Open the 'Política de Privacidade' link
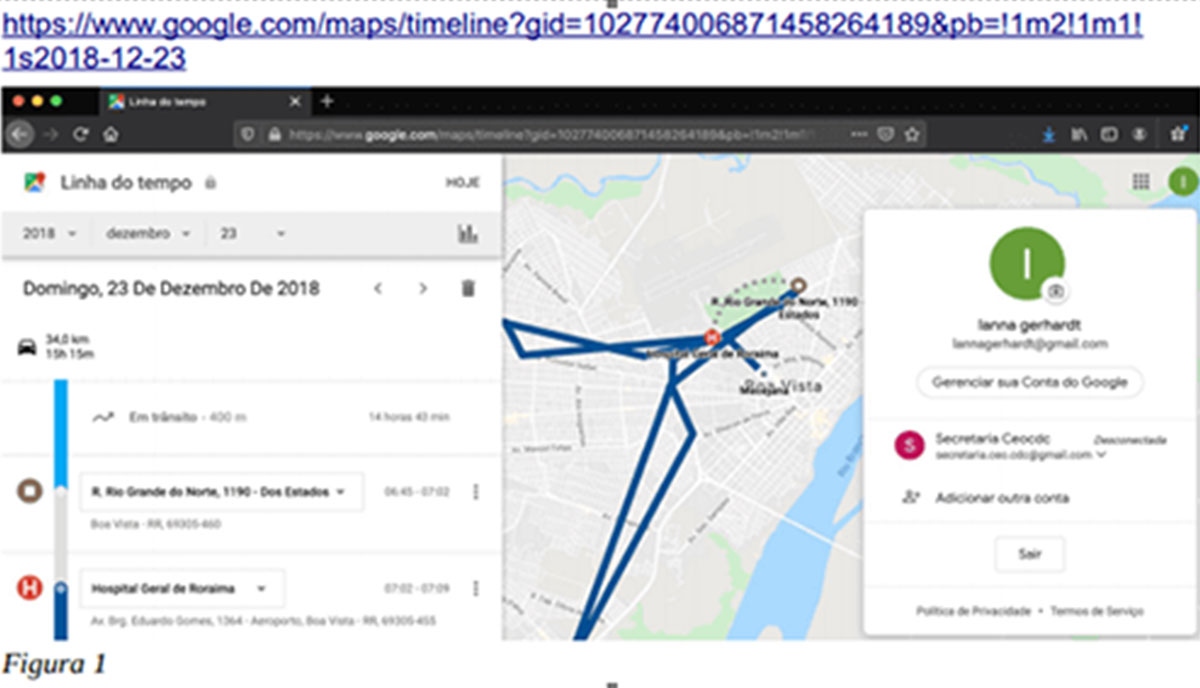 (x=972, y=611)
